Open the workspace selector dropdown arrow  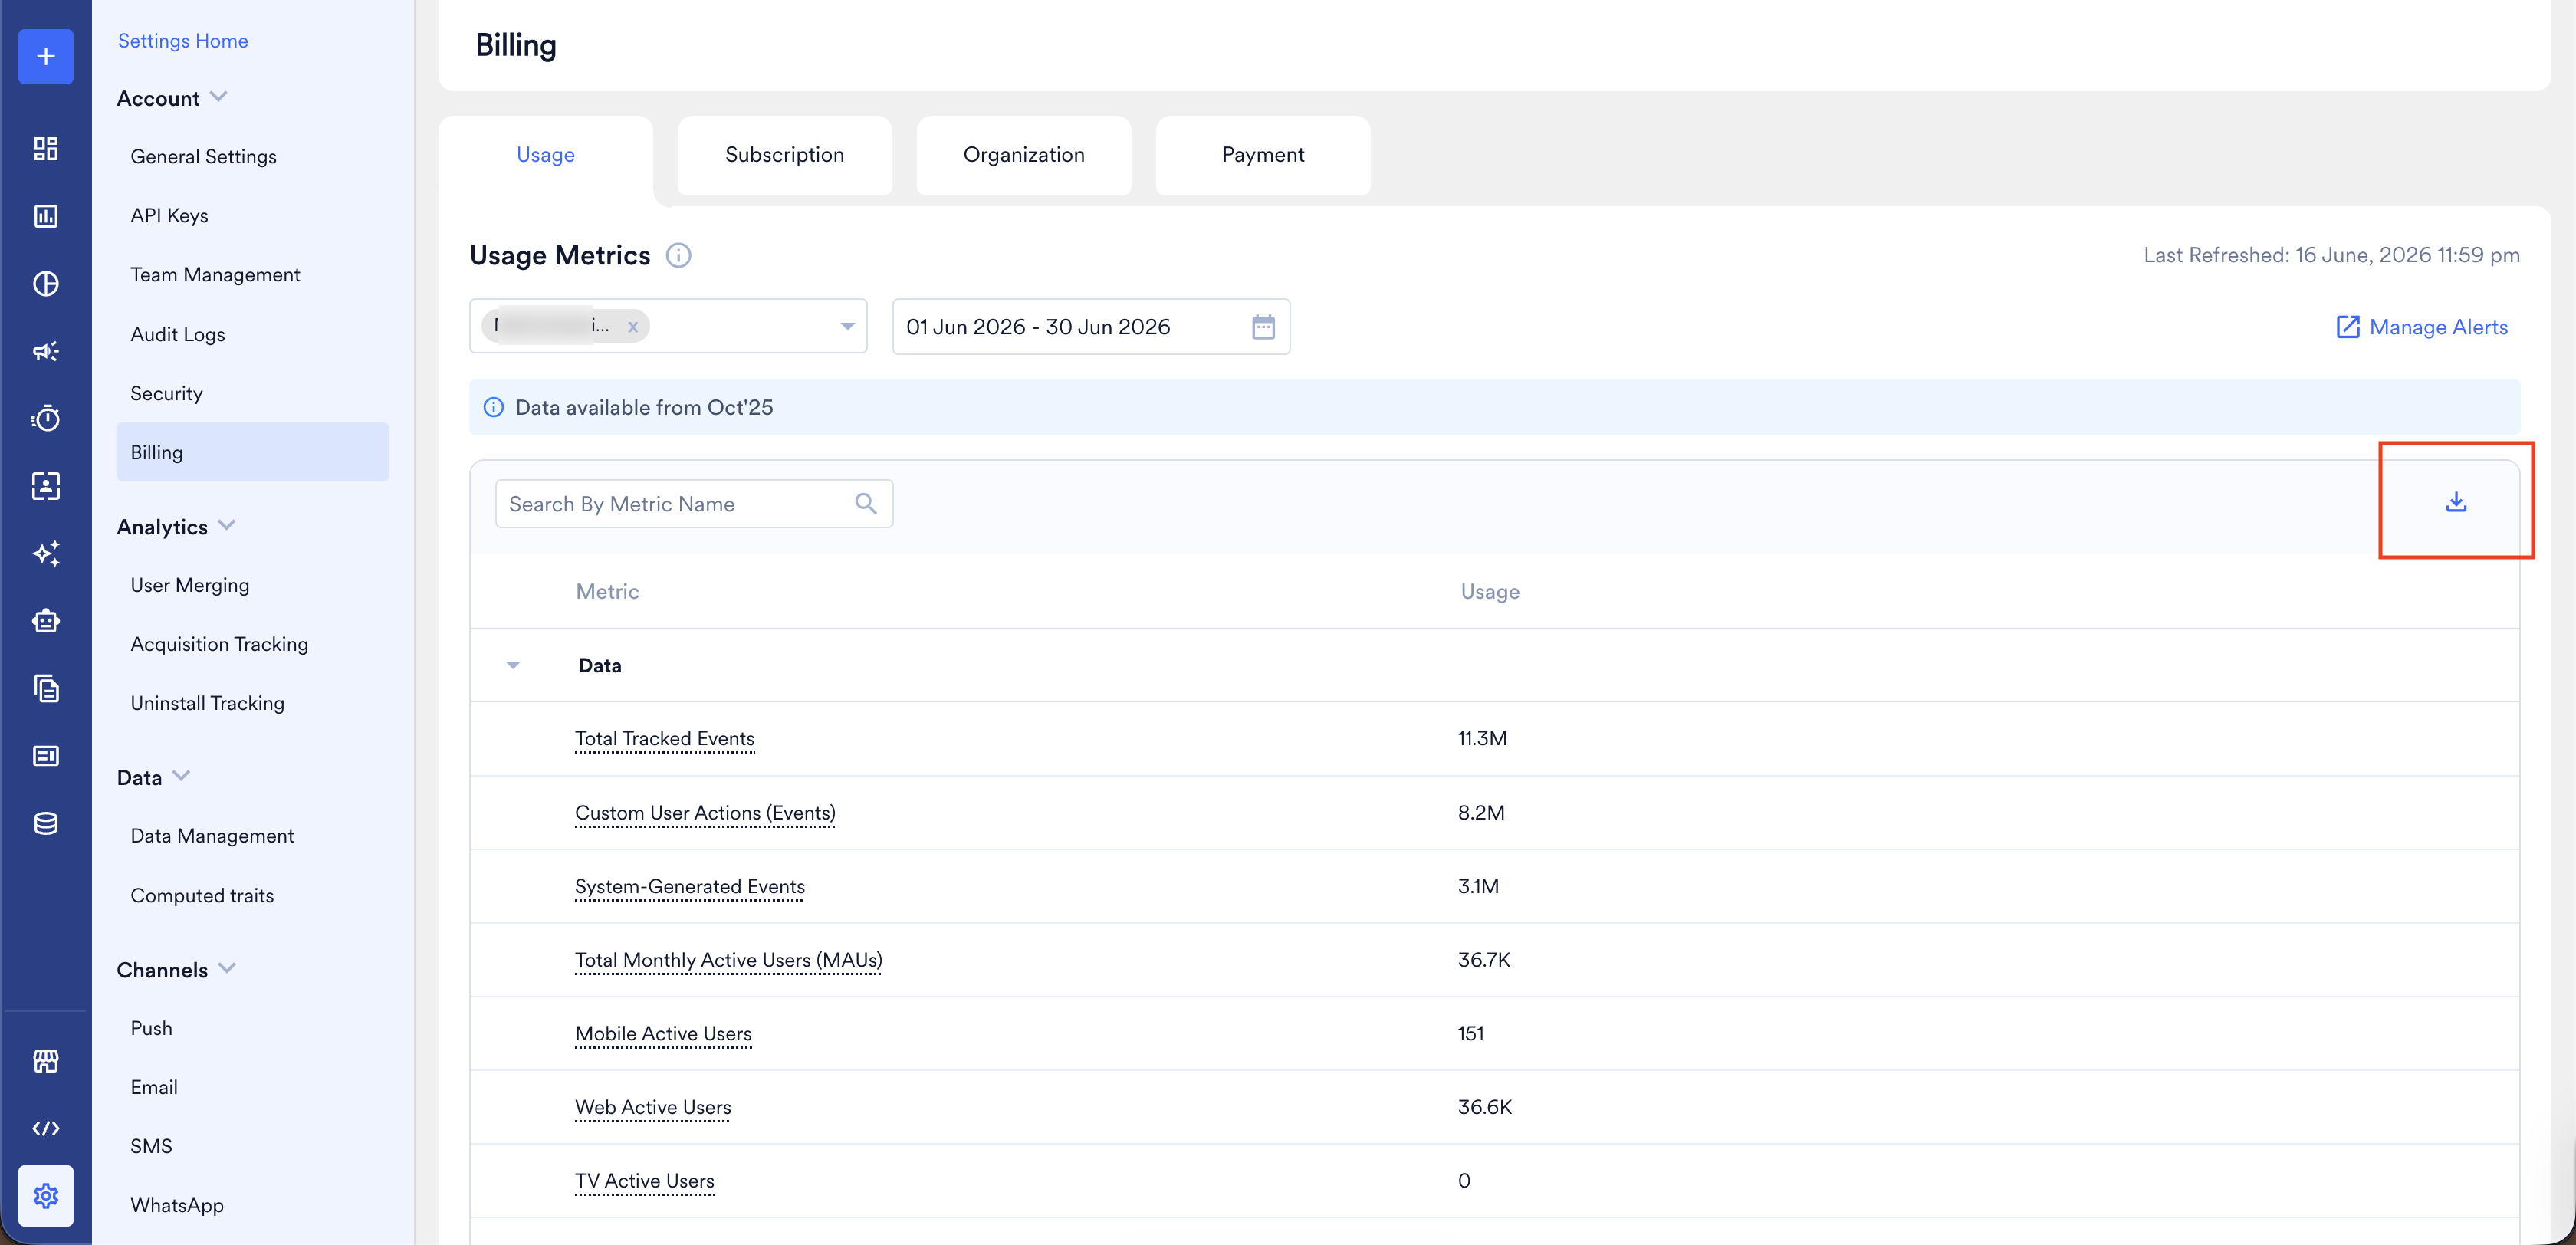pyautogui.click(x=847, y=327)
